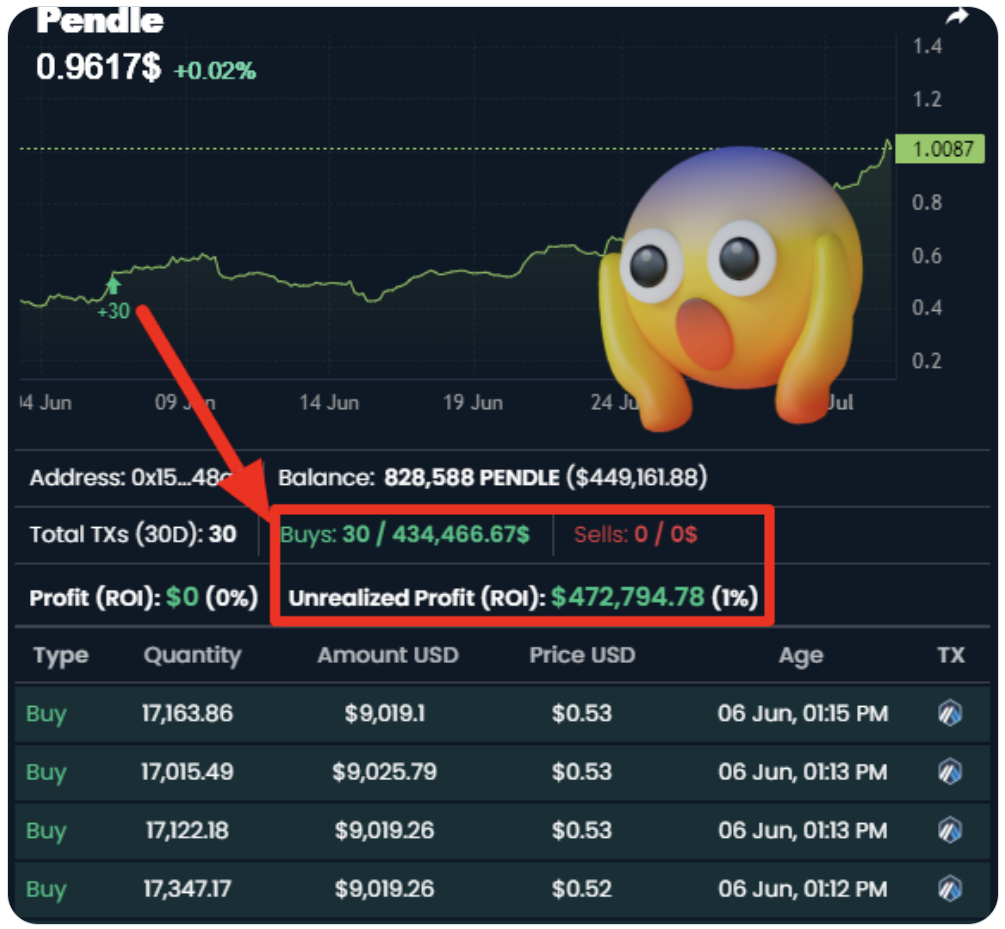Screen dimensions: 1005x929
Task: Sort by the Amount USD column header
Action: (387, 656)
